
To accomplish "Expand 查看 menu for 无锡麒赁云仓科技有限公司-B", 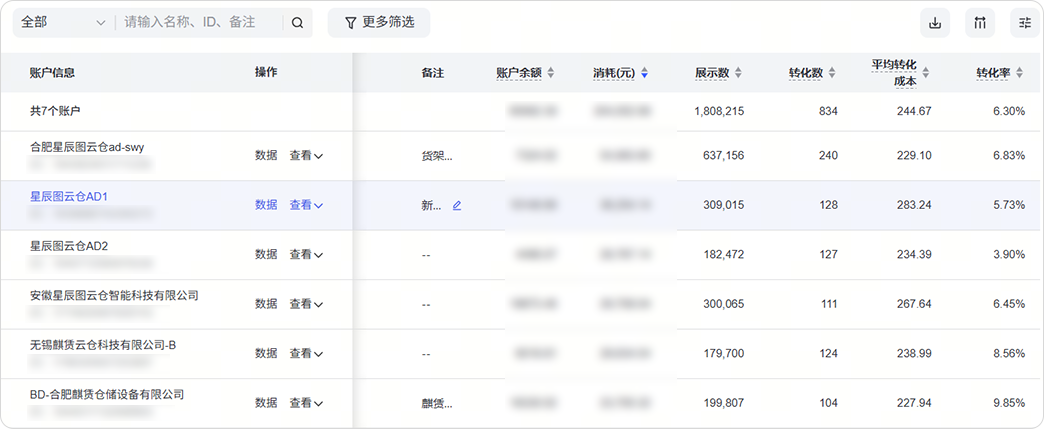I will [x=306, y=354].
